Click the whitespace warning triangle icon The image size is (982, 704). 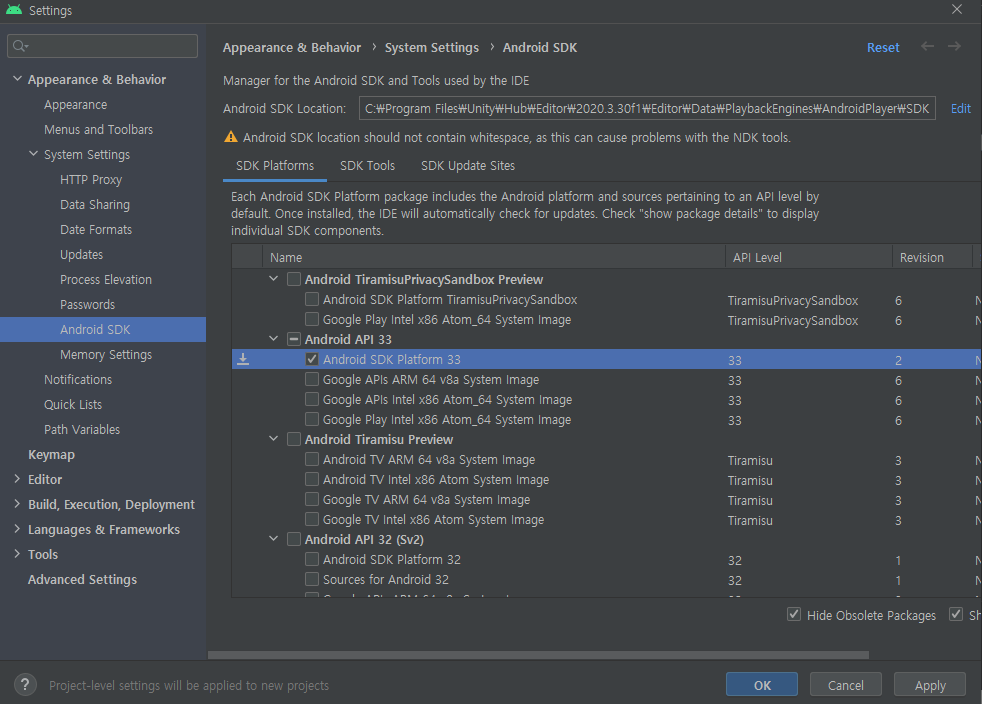tap(230, 137)
